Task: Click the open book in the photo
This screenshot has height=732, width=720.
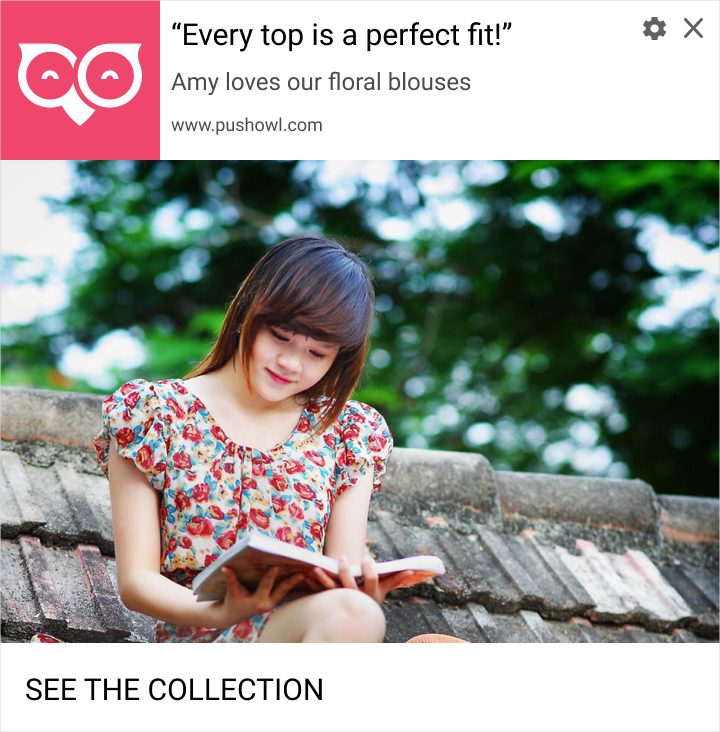Action: pyautogui.click(x=318, y=566)
